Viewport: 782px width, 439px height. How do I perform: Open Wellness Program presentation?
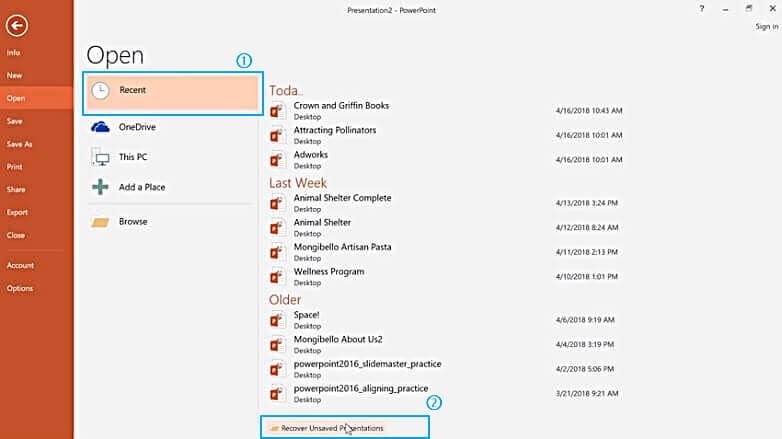tap(329, 271)
